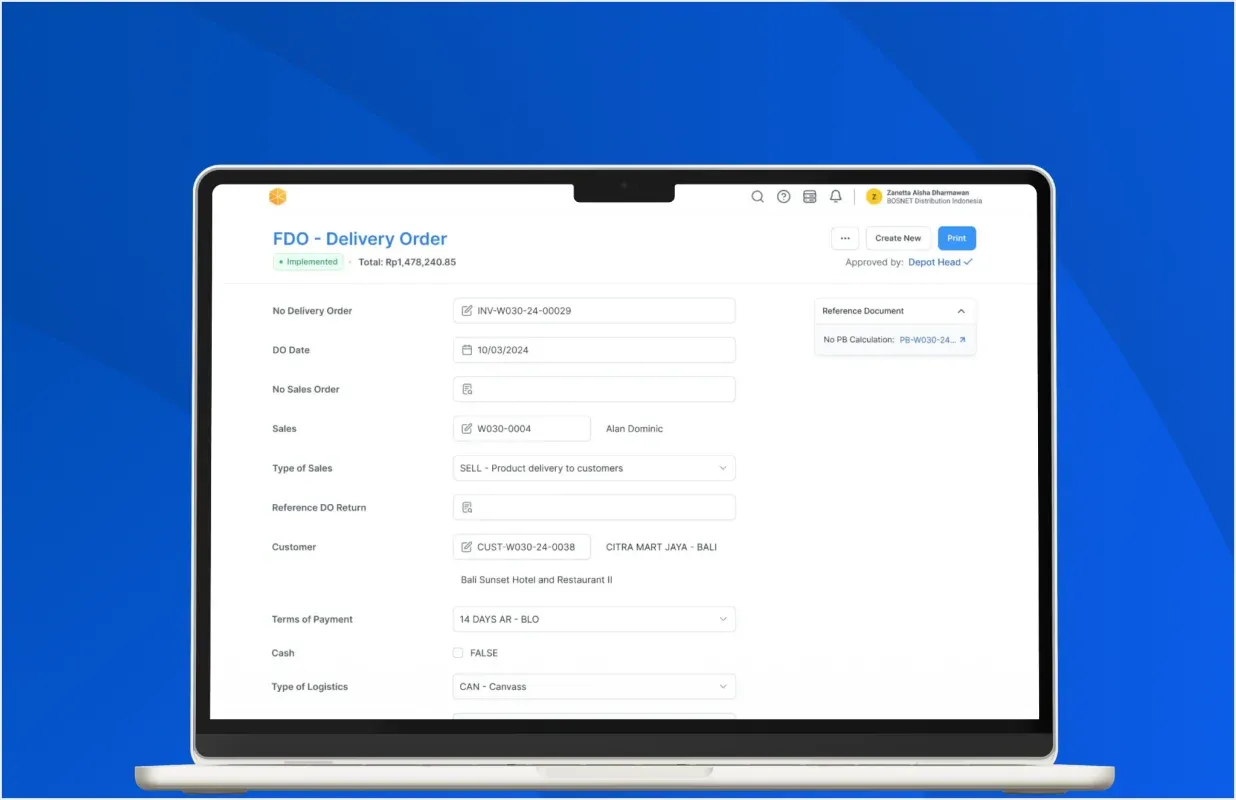The image size is (1236, 800).
Task: Open Terms of Payment dropdown
Action: click(594, 619)
